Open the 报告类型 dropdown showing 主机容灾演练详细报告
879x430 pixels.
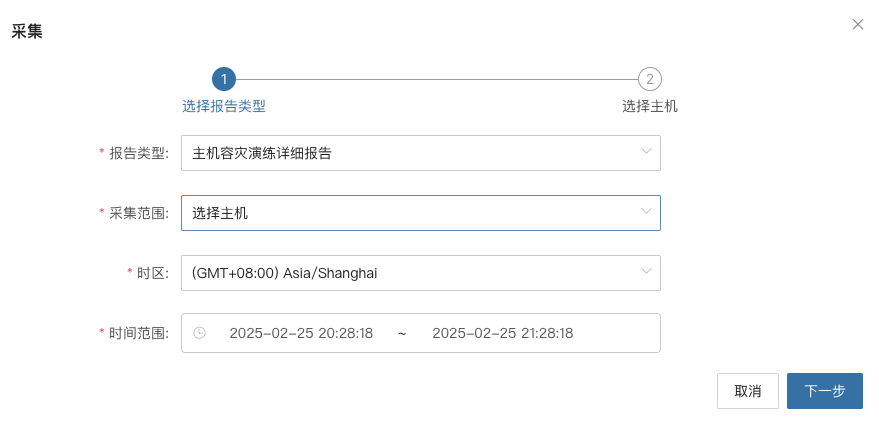[x=420, y=152]
